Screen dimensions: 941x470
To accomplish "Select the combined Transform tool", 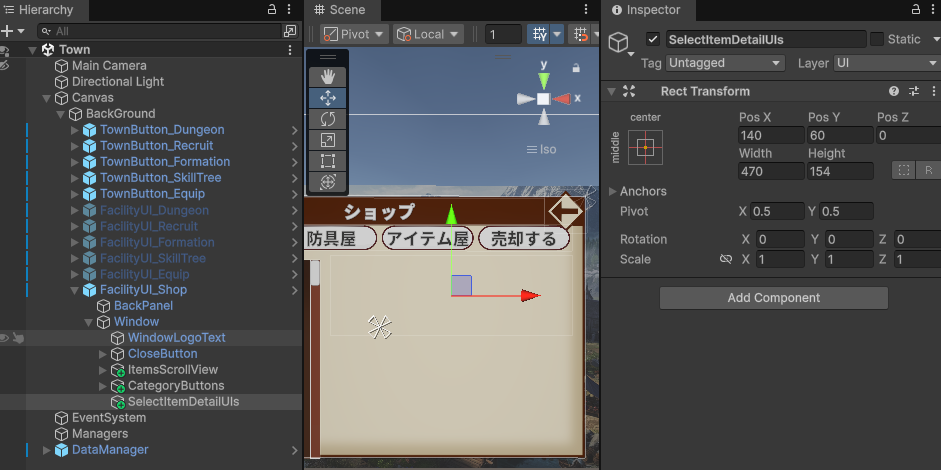I will coord(327,182).
